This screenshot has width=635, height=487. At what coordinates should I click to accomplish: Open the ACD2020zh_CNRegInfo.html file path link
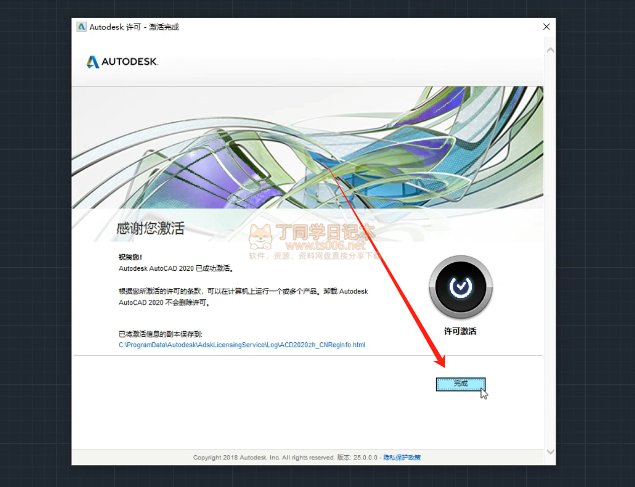[242, 345]
